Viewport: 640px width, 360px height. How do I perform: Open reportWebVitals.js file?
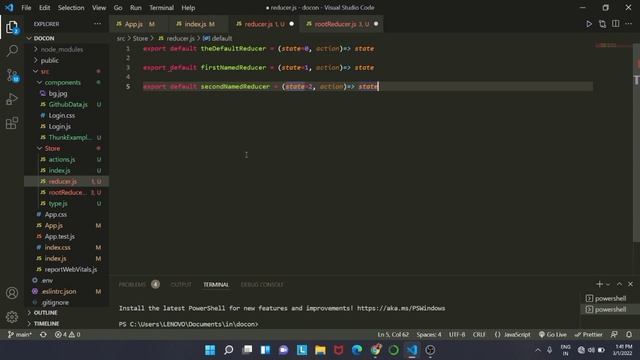pos(71,269)
